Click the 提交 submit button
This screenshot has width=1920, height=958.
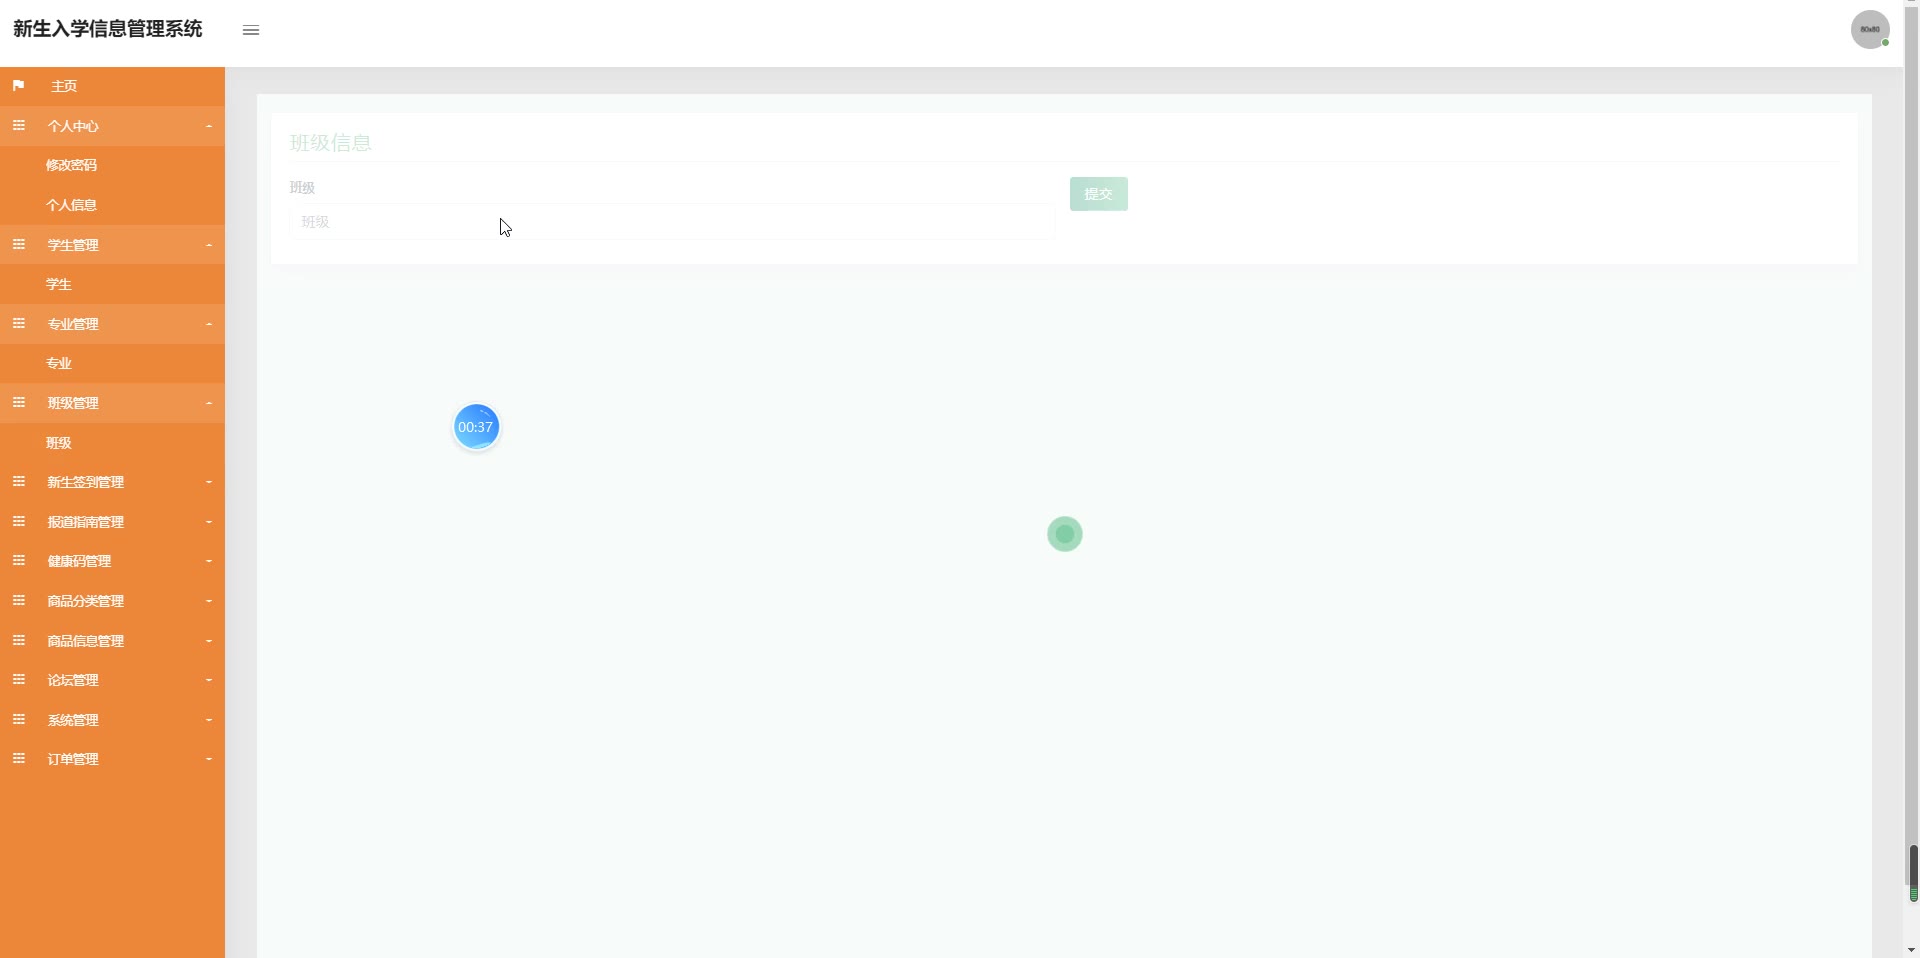point(1098,194)
